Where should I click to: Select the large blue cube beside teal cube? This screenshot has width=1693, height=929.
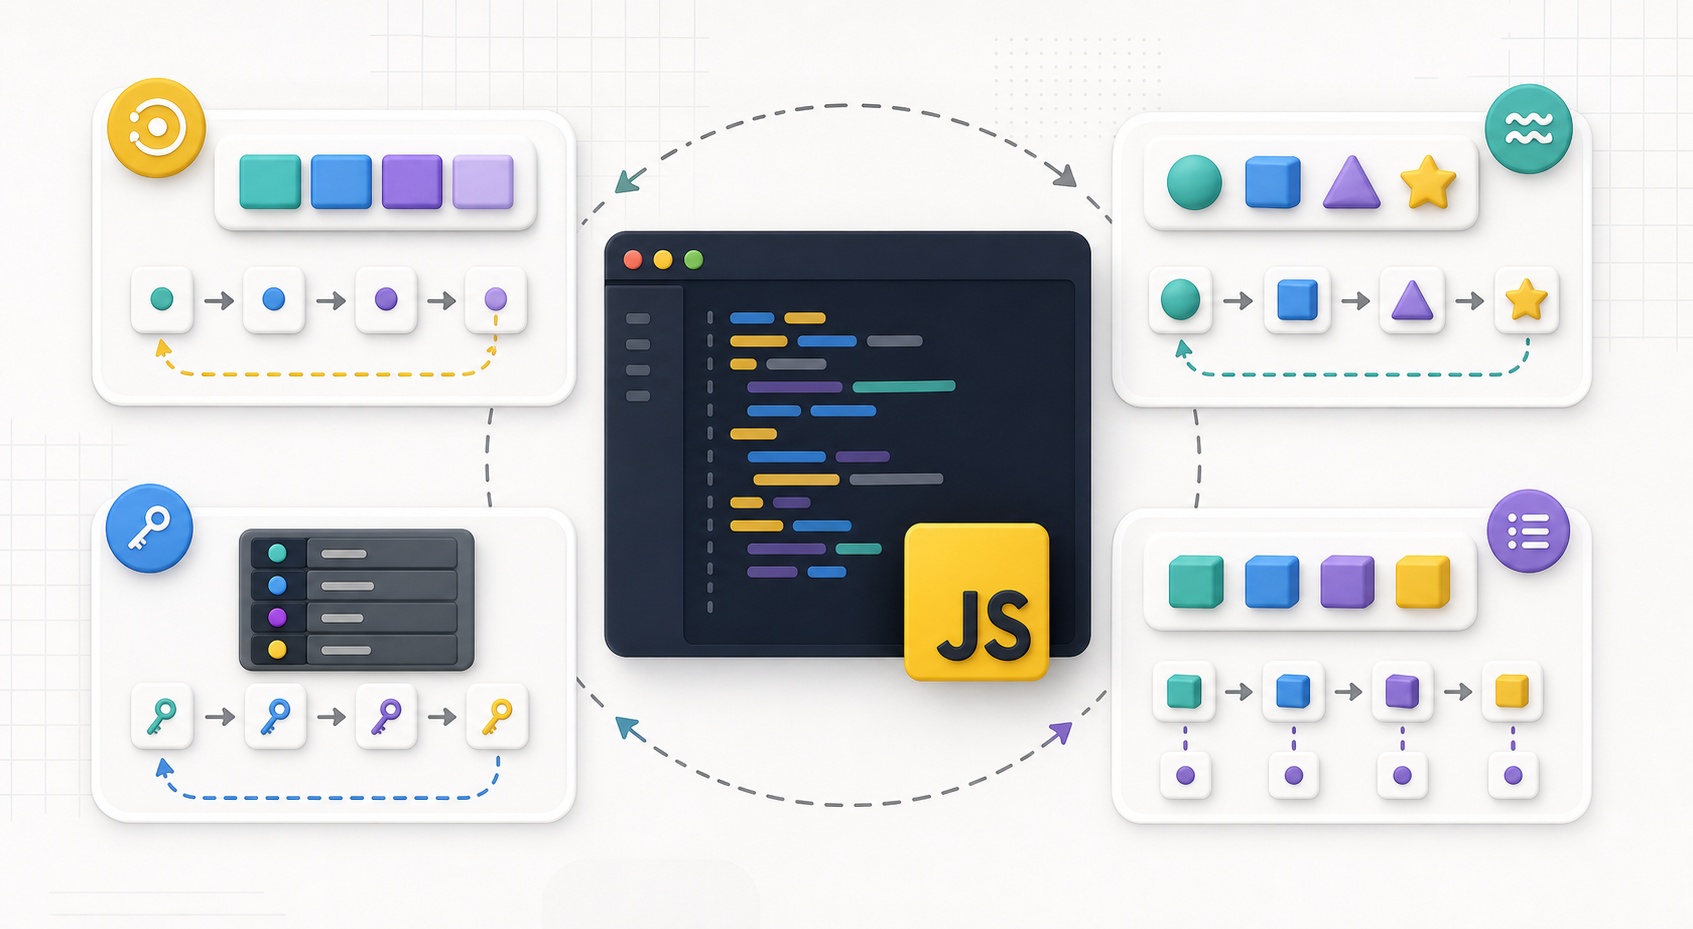[x=1272, y=581]
